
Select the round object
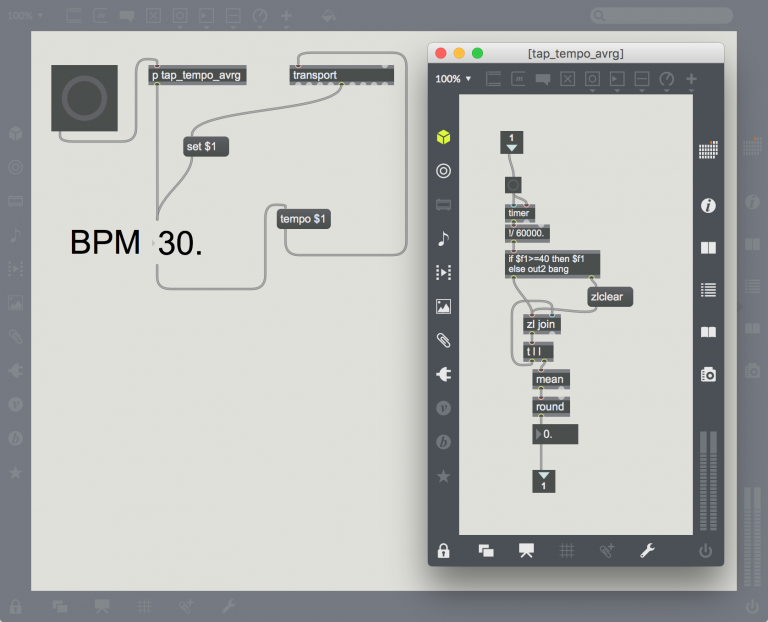click(551, 407)
